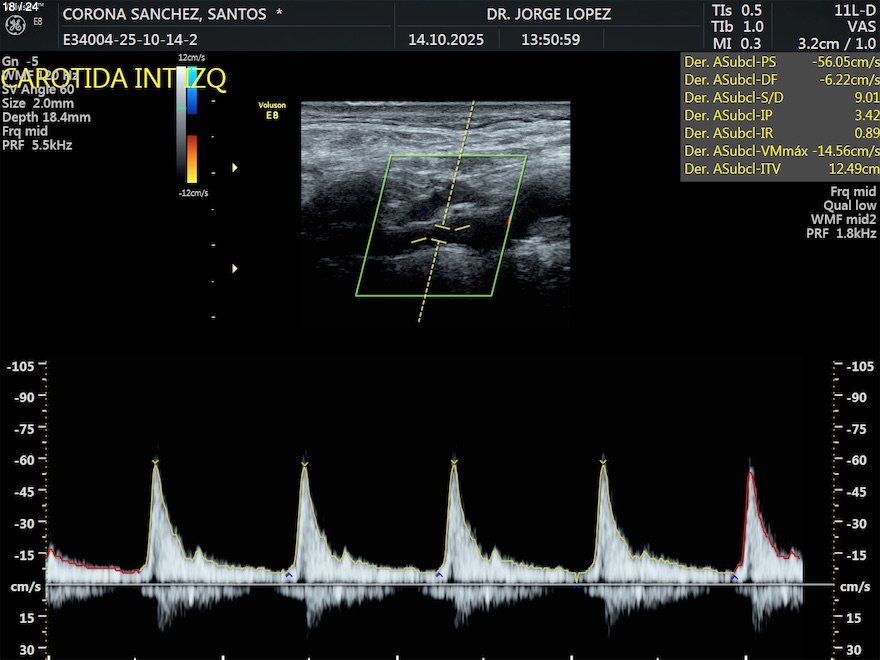Click the DR. JORGE LOPEZ header field
Screen dimensions: 880x660
[x=548, y=14]
